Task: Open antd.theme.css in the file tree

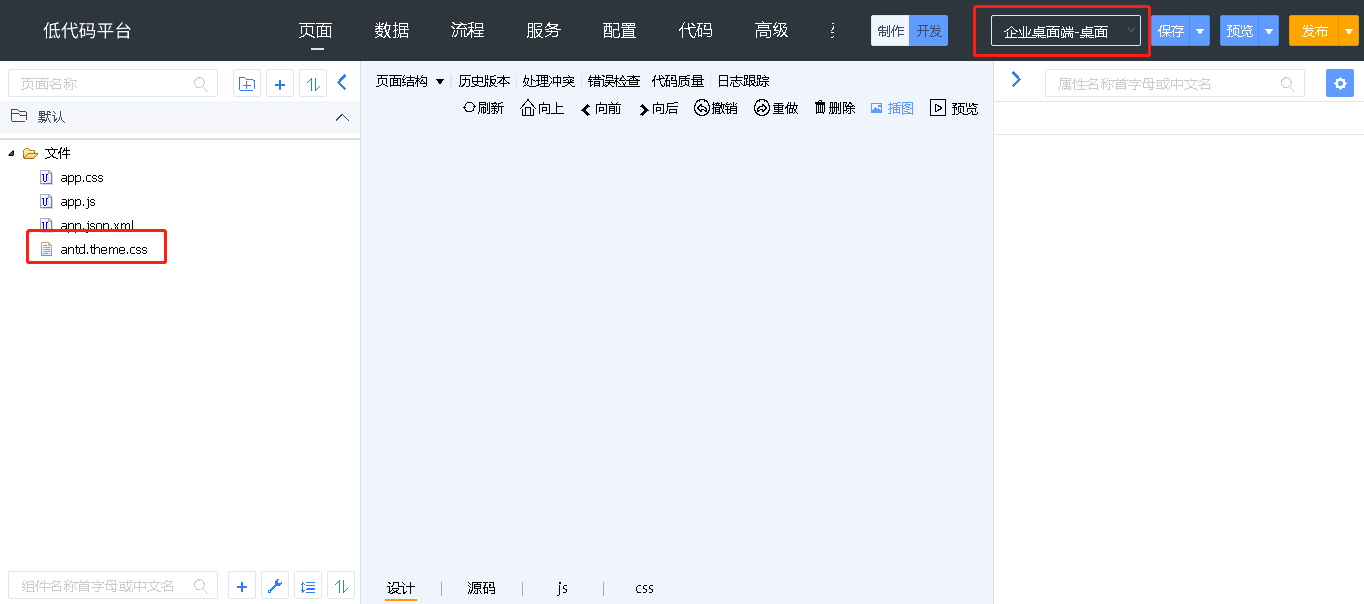Action: [x=103, y=249]
